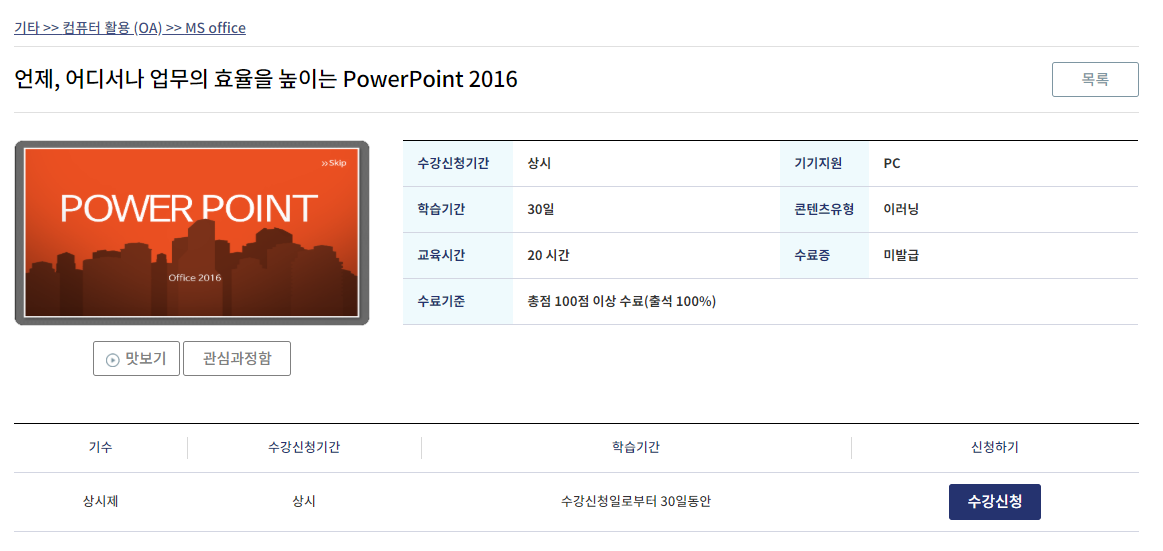Click the Skip link in thumbnail

333,163
